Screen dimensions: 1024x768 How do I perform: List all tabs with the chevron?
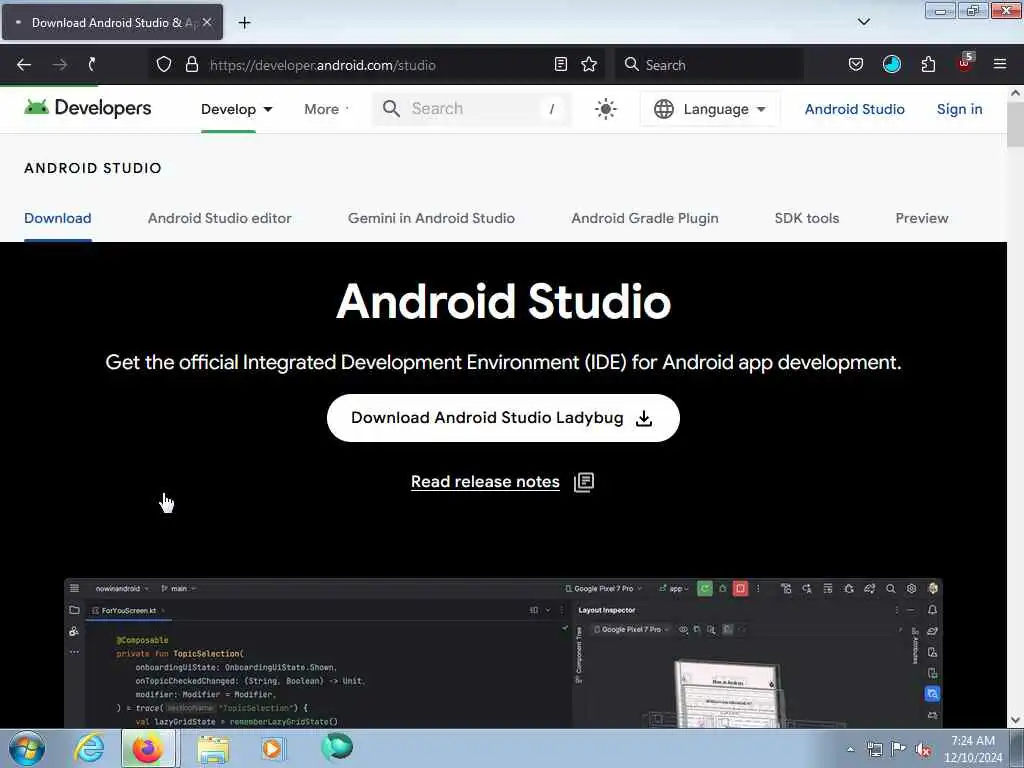point(863,22)
